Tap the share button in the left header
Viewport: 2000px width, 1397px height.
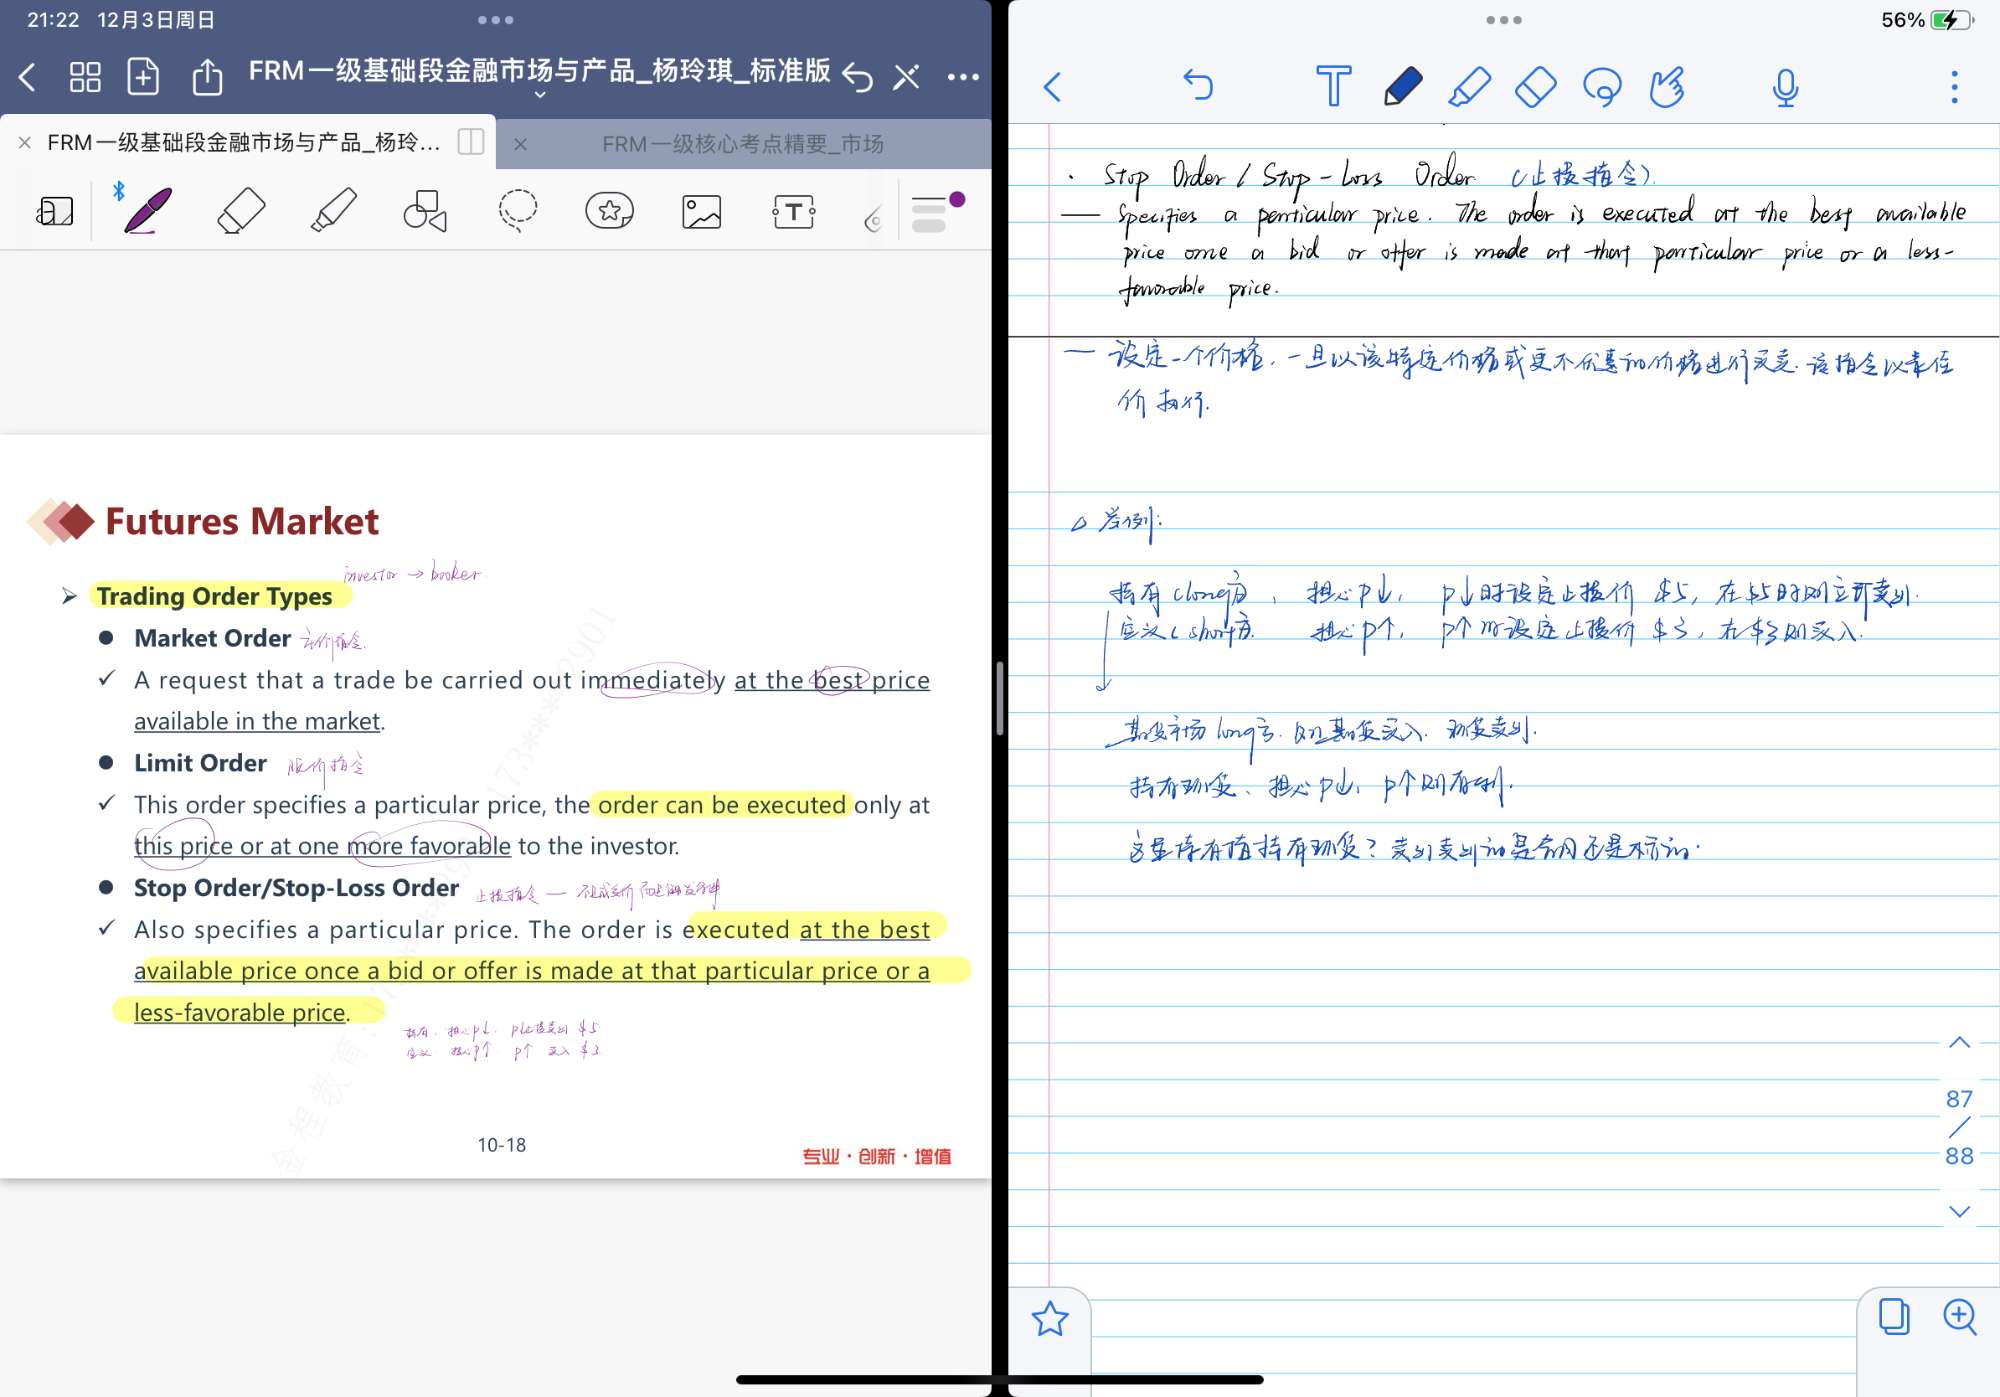coord(207,77)
